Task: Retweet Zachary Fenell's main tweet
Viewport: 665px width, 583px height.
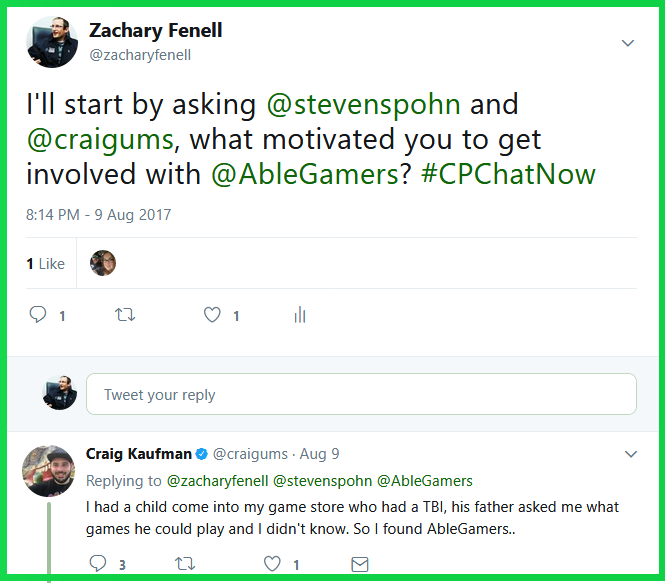Action: (125, 315)
